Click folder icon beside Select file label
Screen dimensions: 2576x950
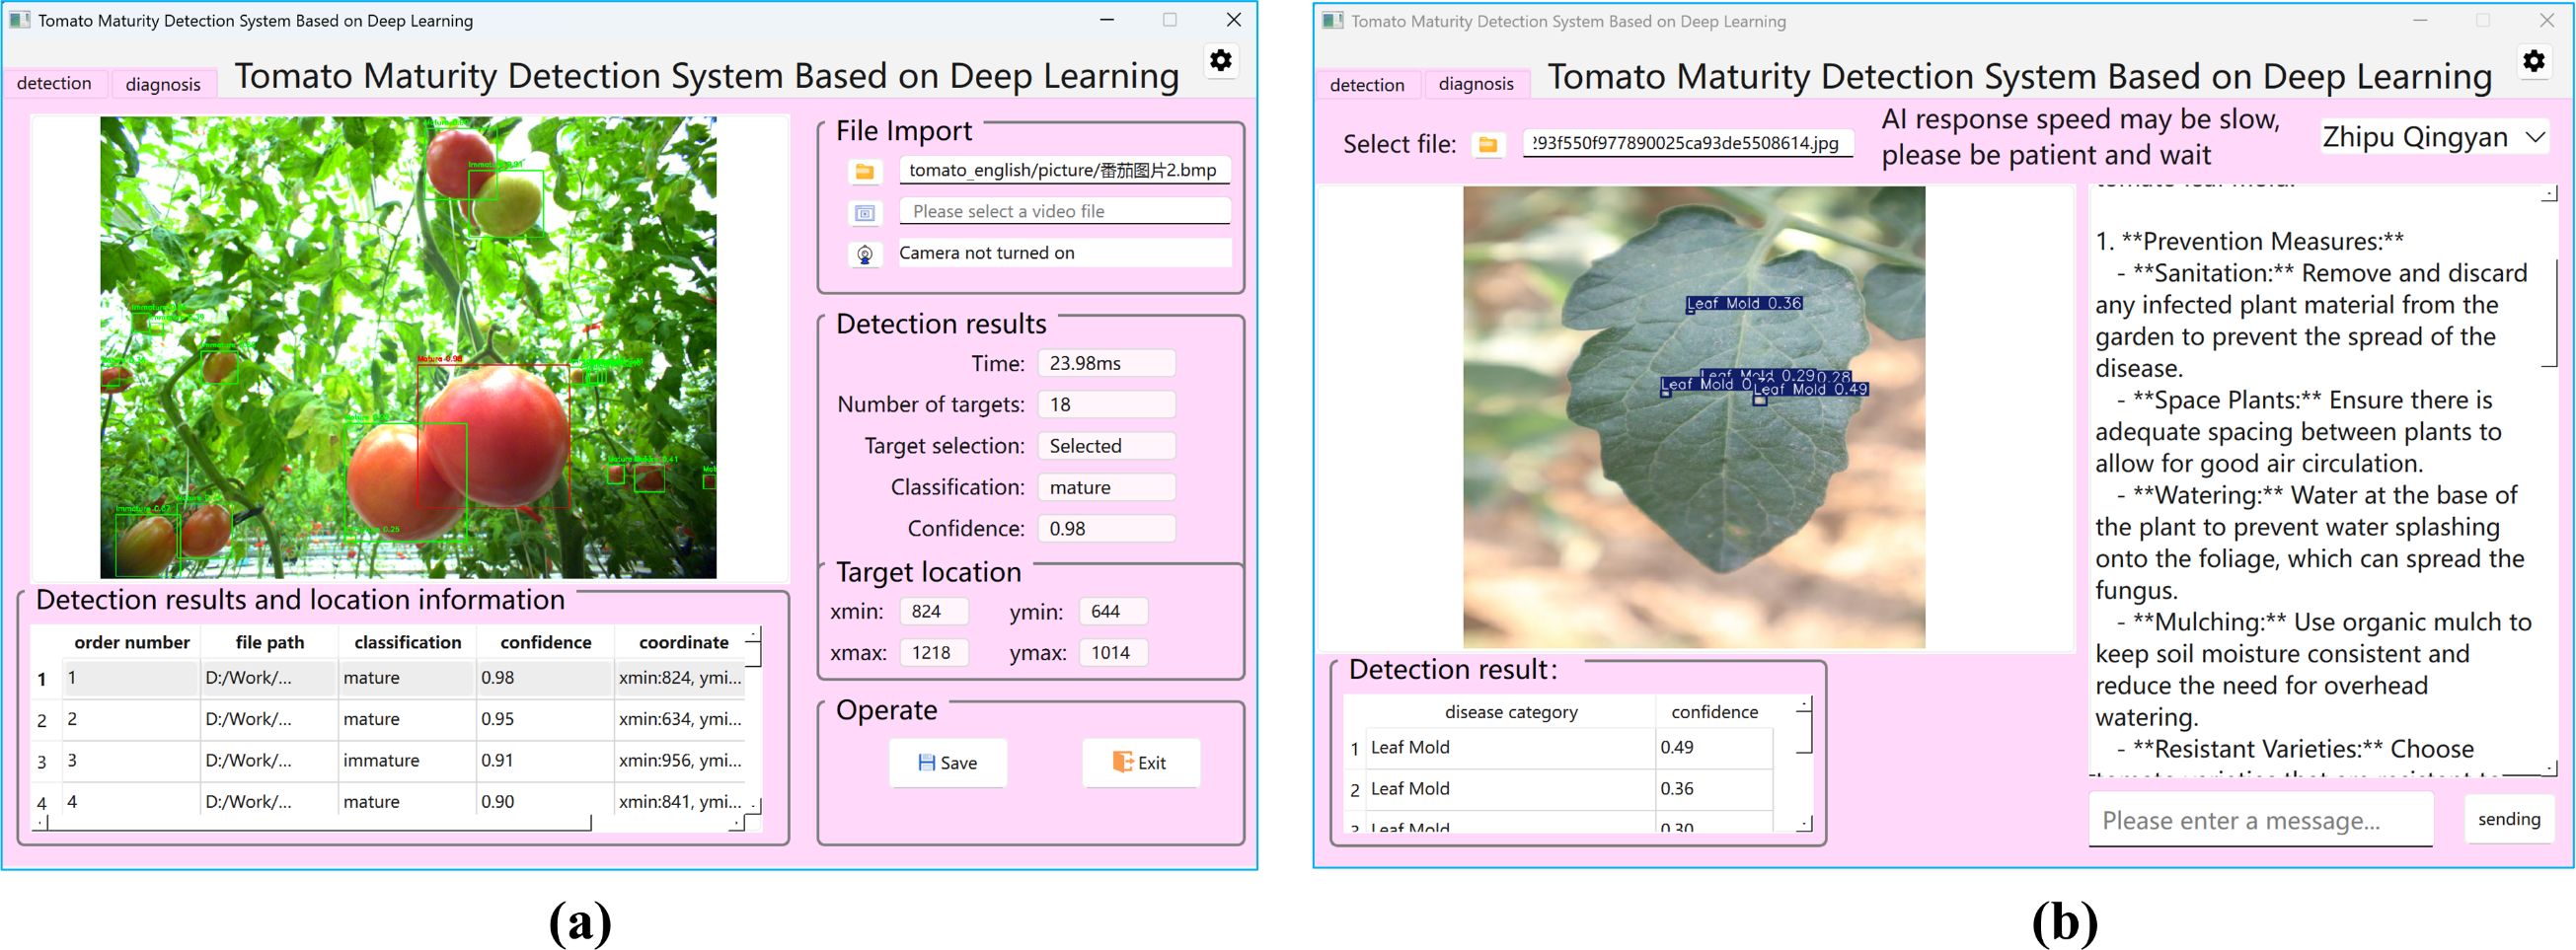pos(1487,145)
